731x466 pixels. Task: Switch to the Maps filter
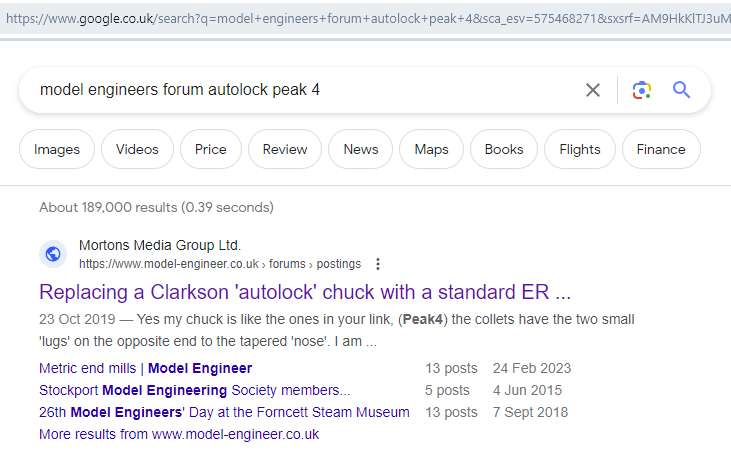(431, 149)
